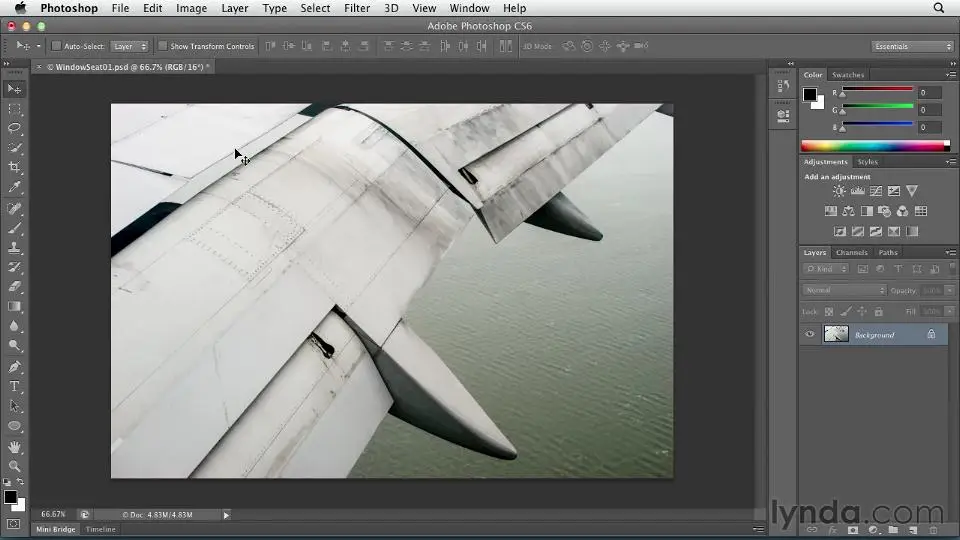Image resolution: width=960 pixels, height=540 pixels.
Task: Open the Filter menu
Action: coord(357,8)
